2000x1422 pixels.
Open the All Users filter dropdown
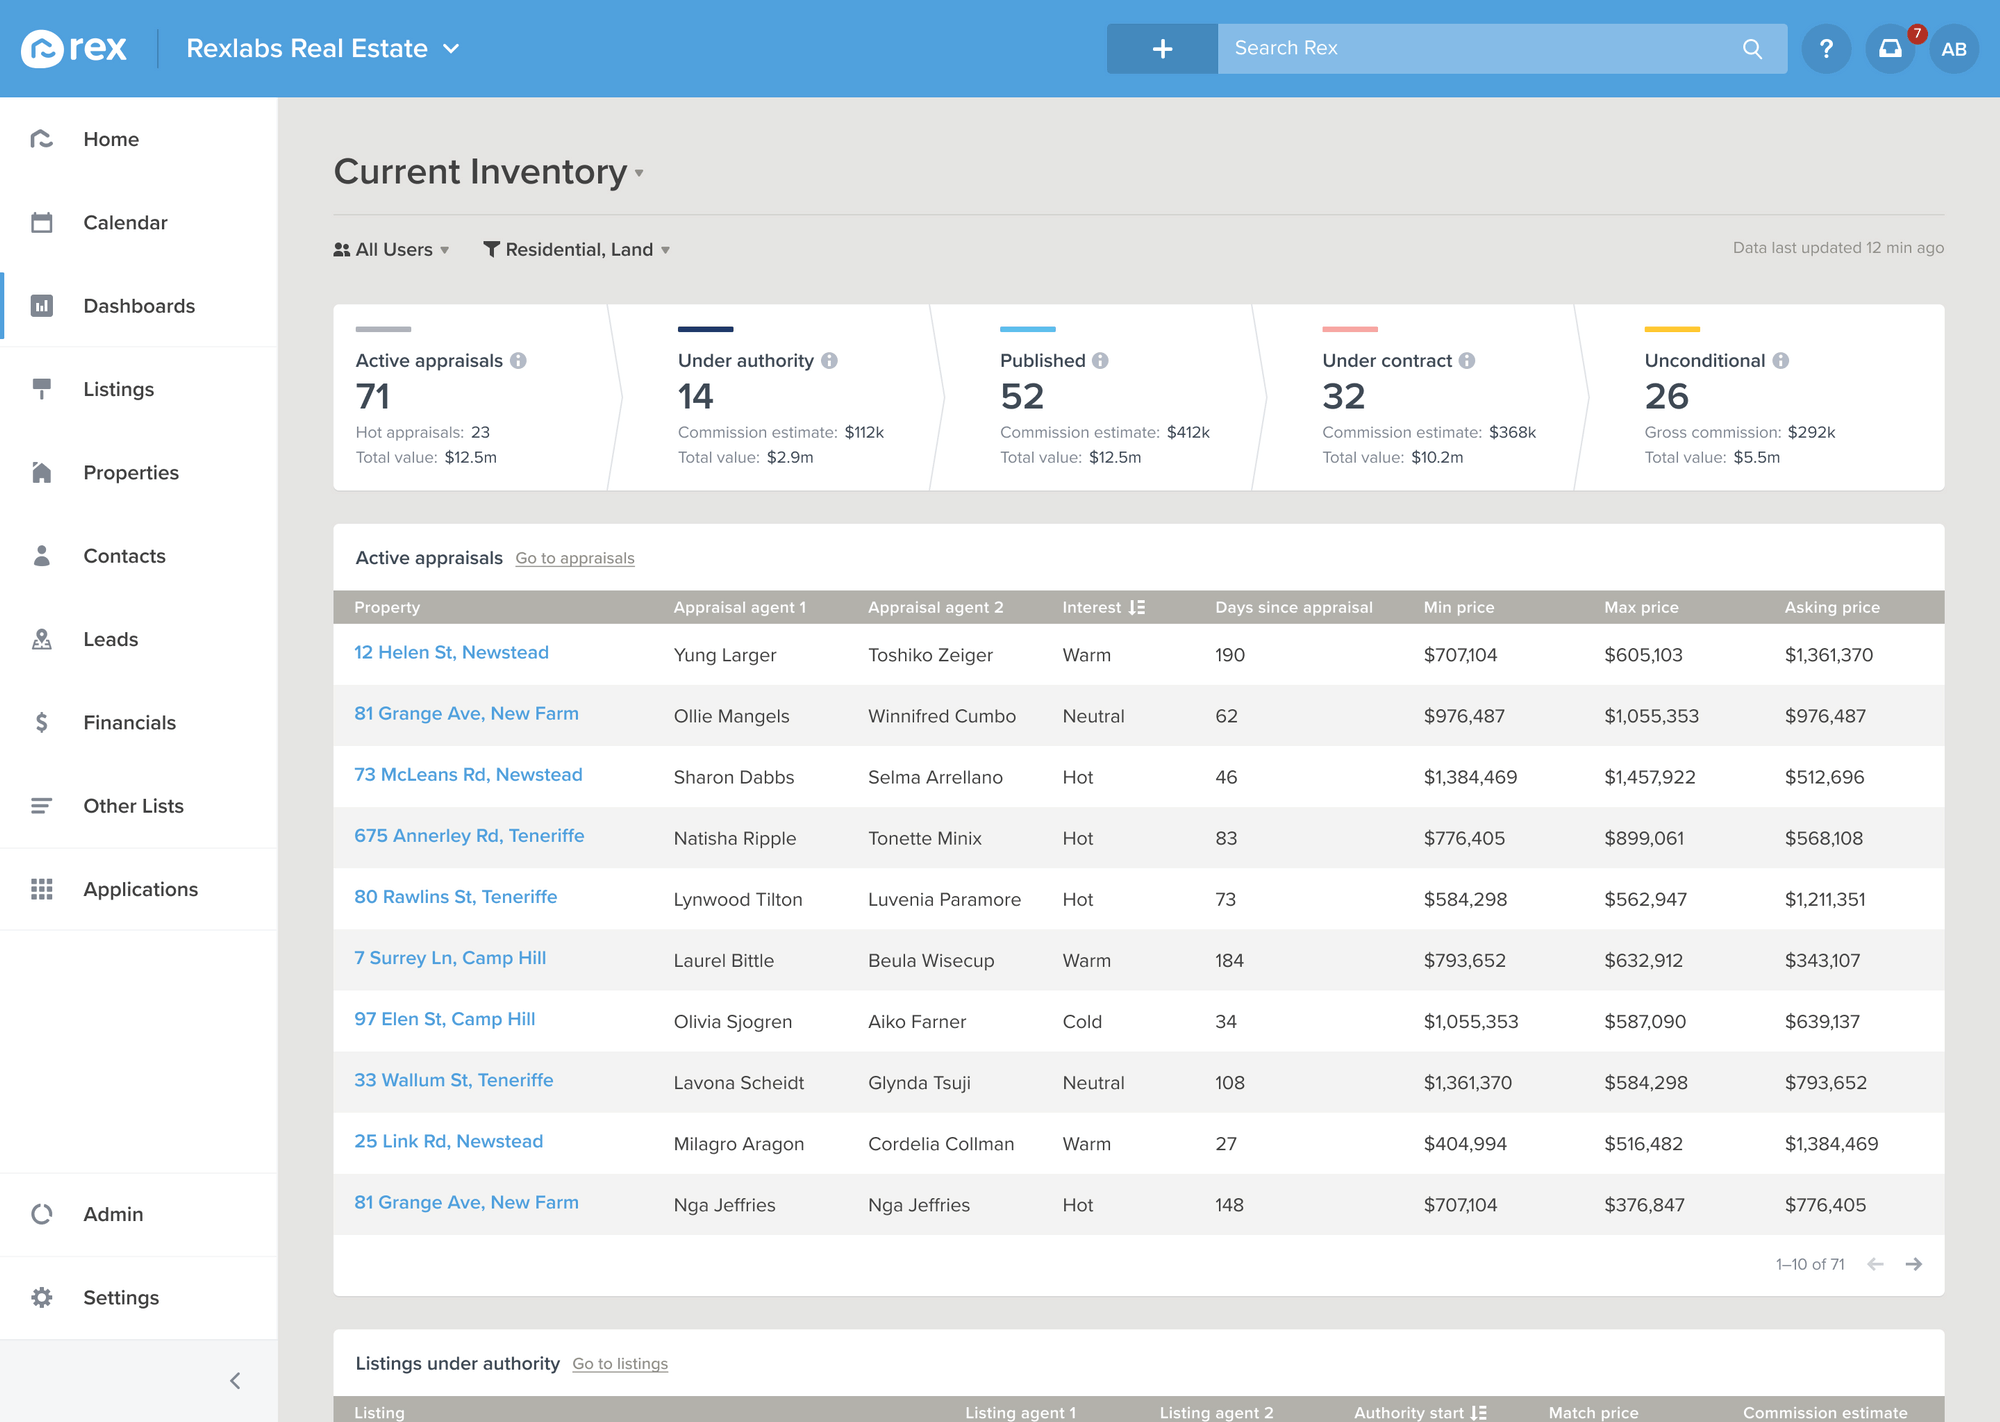392,249
